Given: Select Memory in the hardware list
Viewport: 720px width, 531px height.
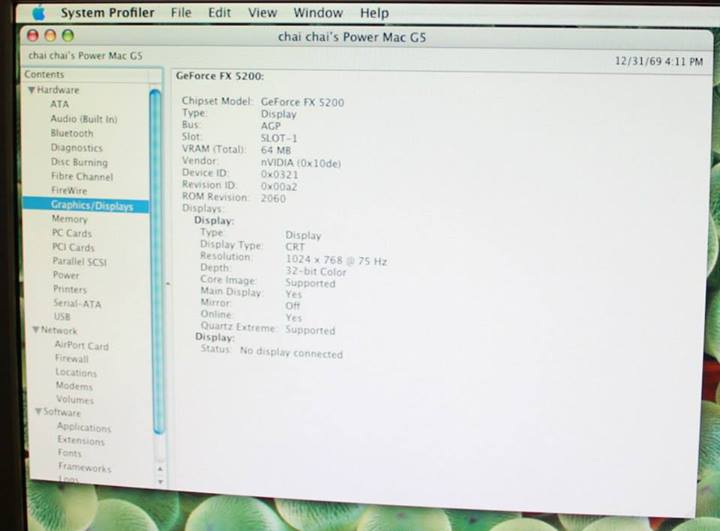Looking at the screenshot, I should pyautogui.click(x=70, y=219).
